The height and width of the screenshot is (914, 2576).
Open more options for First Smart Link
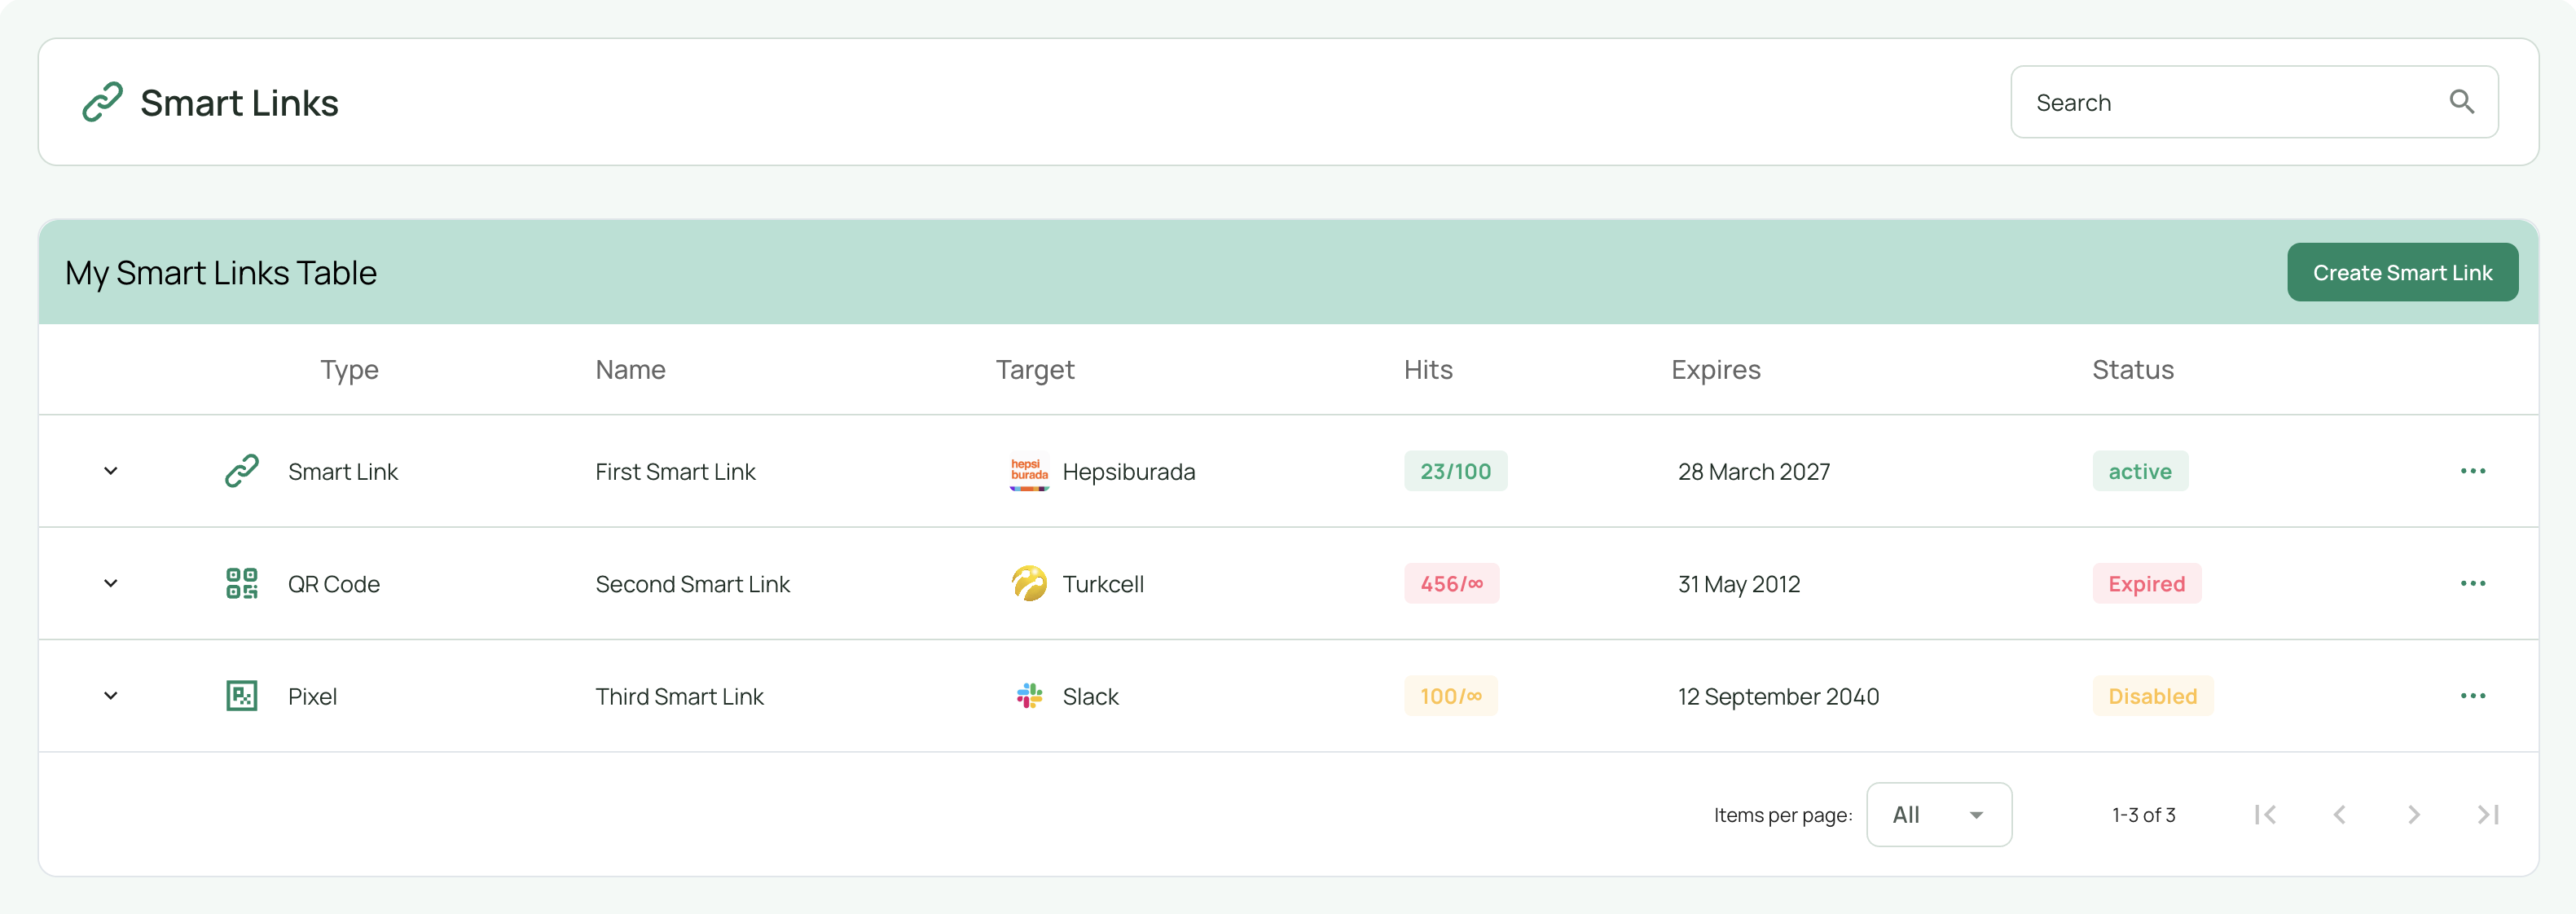pyautogui.click(x=2472, y=471)
